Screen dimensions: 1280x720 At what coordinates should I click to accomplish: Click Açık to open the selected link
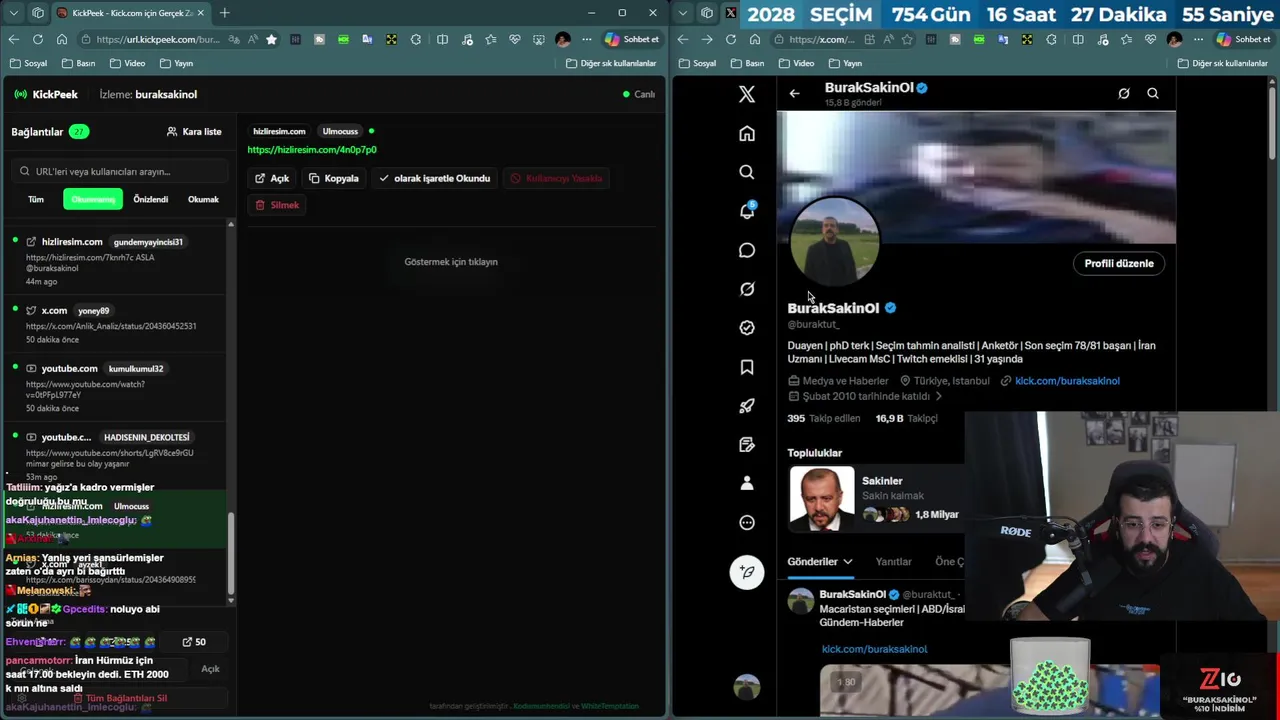coord(271,178)
